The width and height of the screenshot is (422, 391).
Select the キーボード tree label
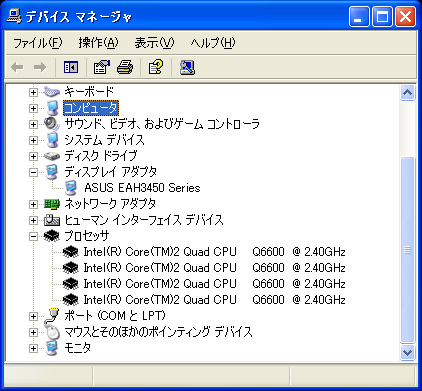pos(89,91)
